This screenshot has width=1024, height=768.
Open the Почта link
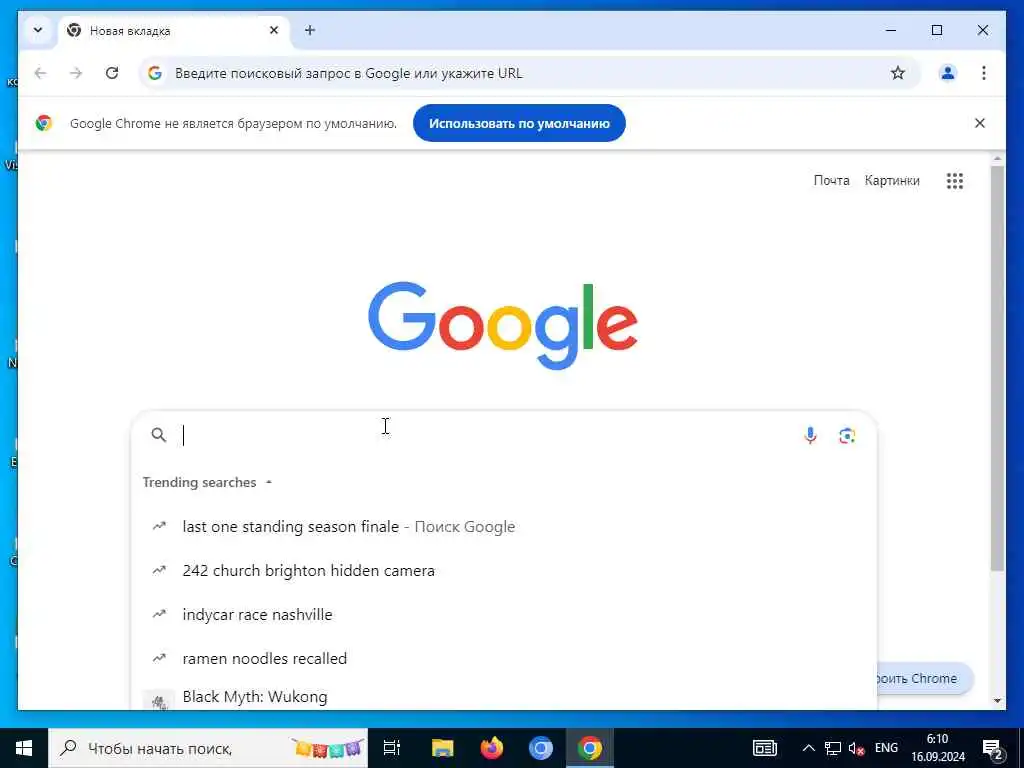pos(831,181)
